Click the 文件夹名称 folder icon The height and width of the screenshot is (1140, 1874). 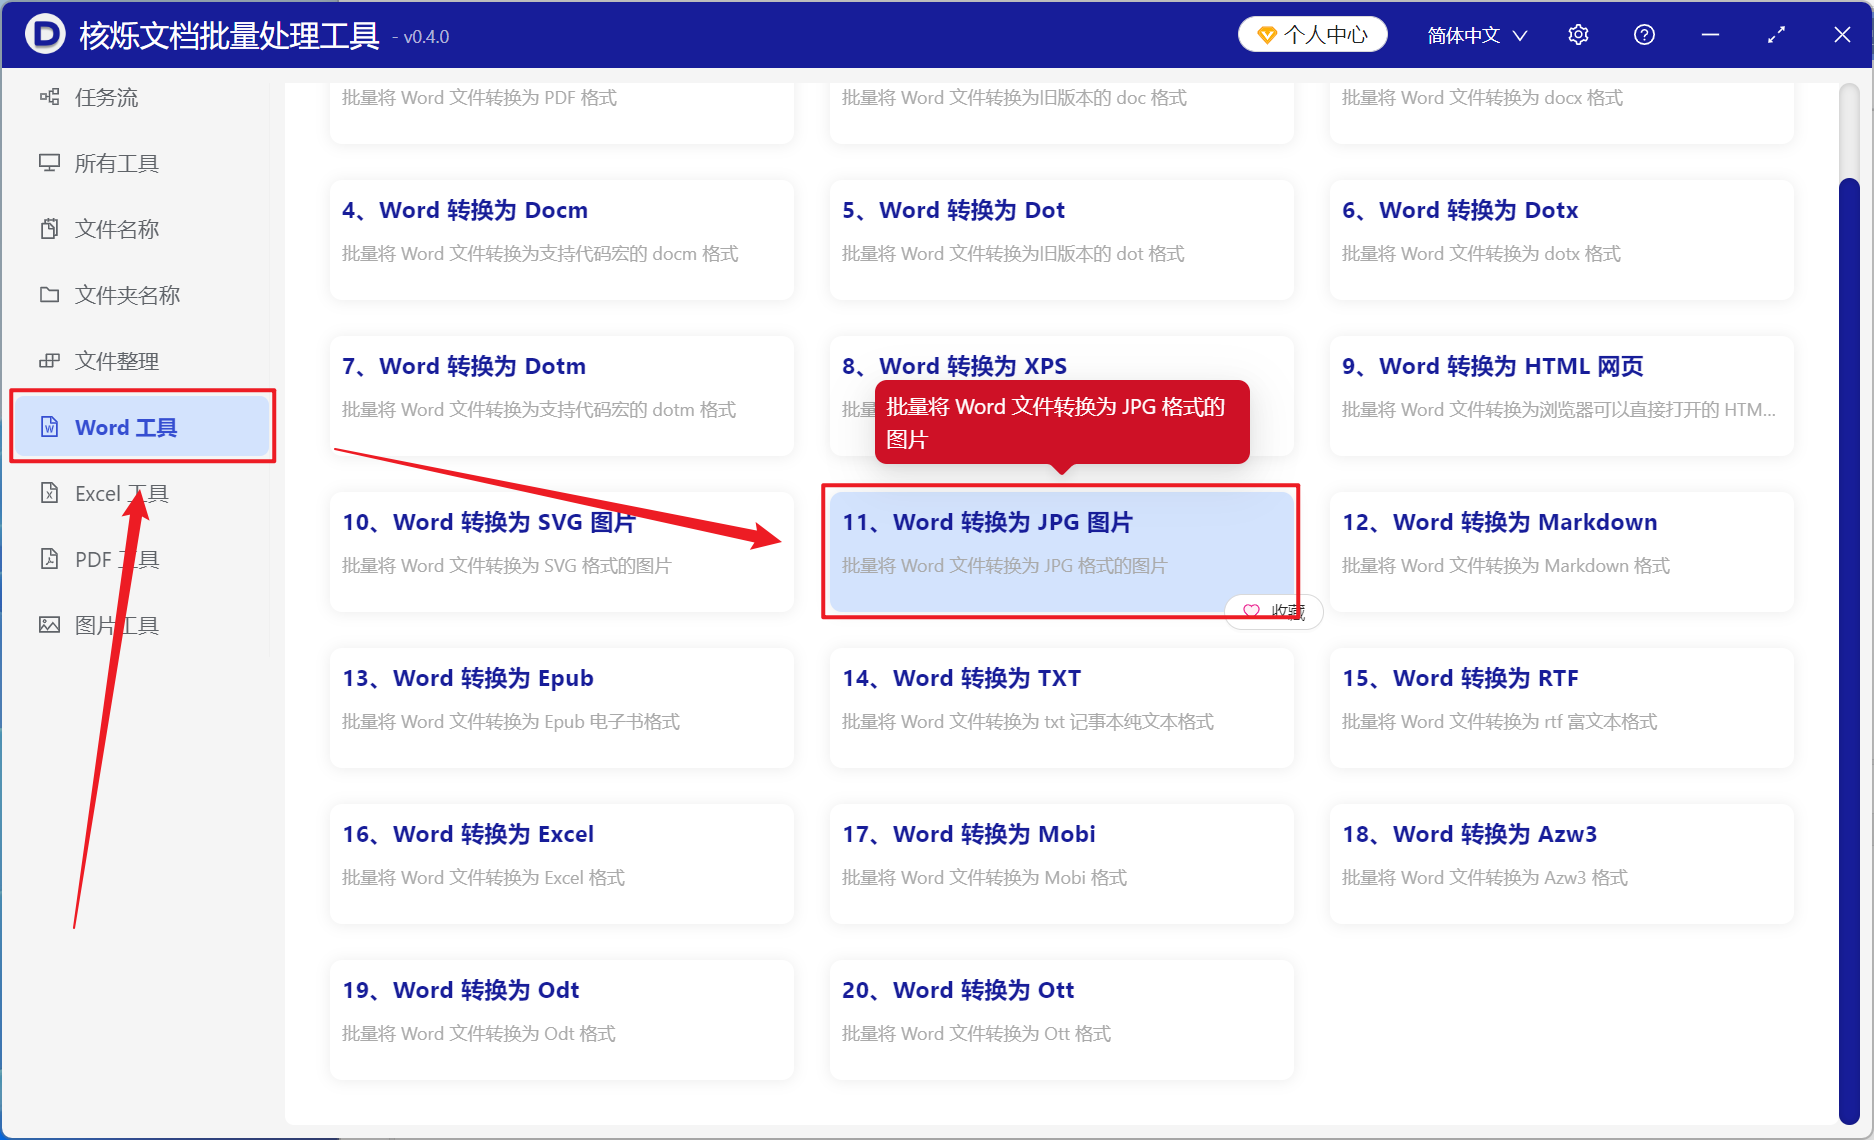(49, 295)
